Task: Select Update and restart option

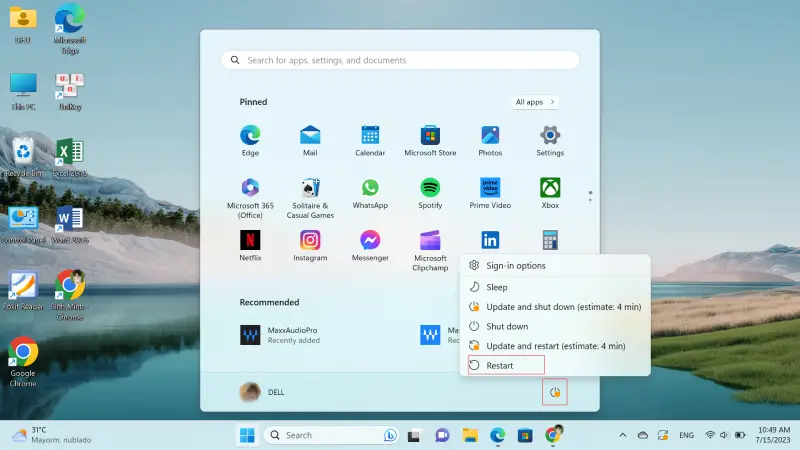Action: [x=555, y=346]
